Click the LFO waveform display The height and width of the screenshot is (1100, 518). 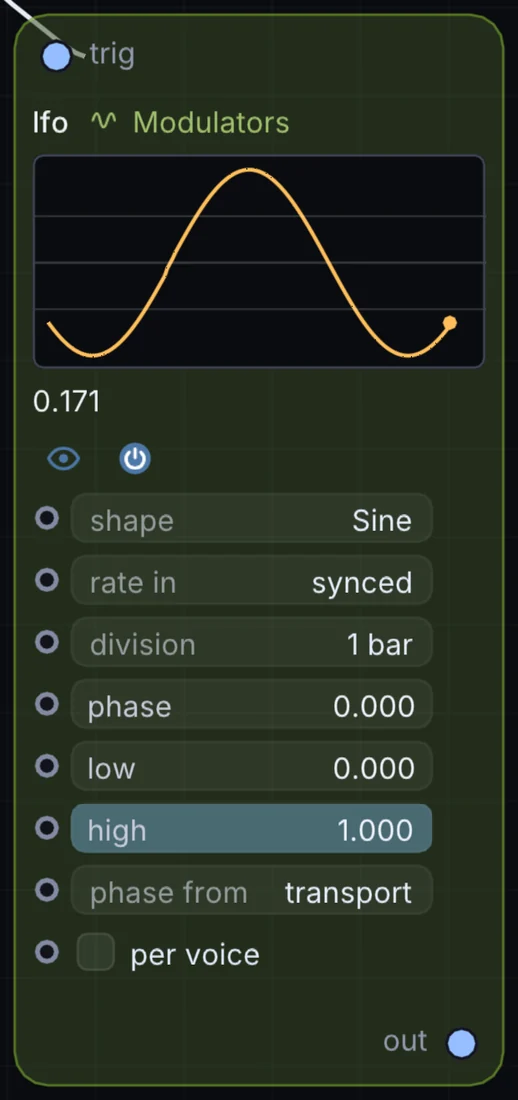[259, 261]
